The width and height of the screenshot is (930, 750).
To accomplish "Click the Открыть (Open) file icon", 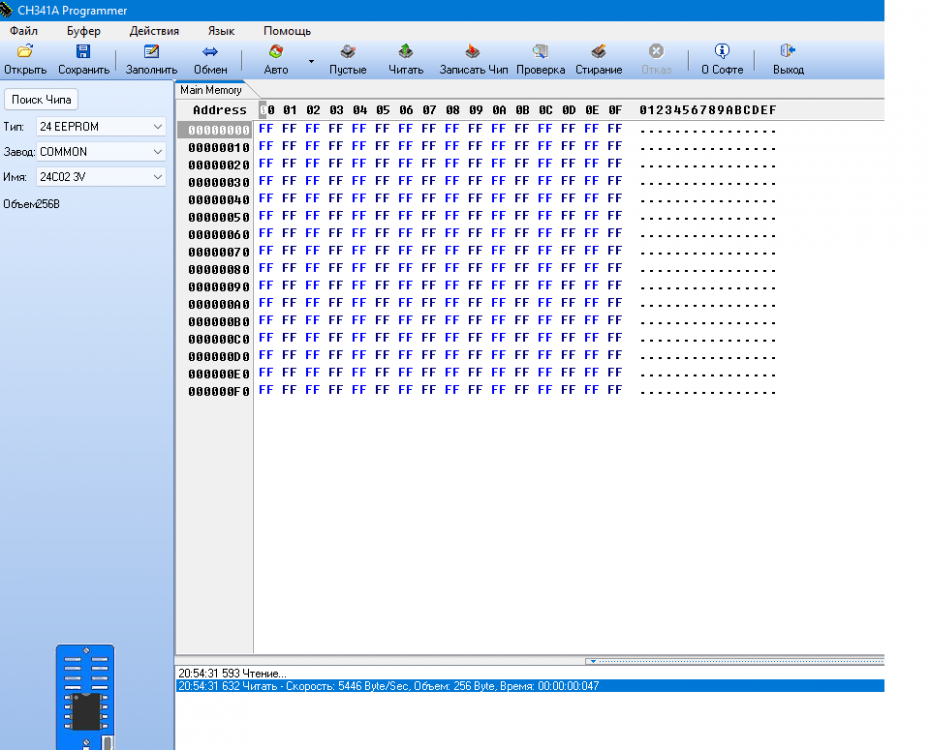I will (x=25, y=52).
